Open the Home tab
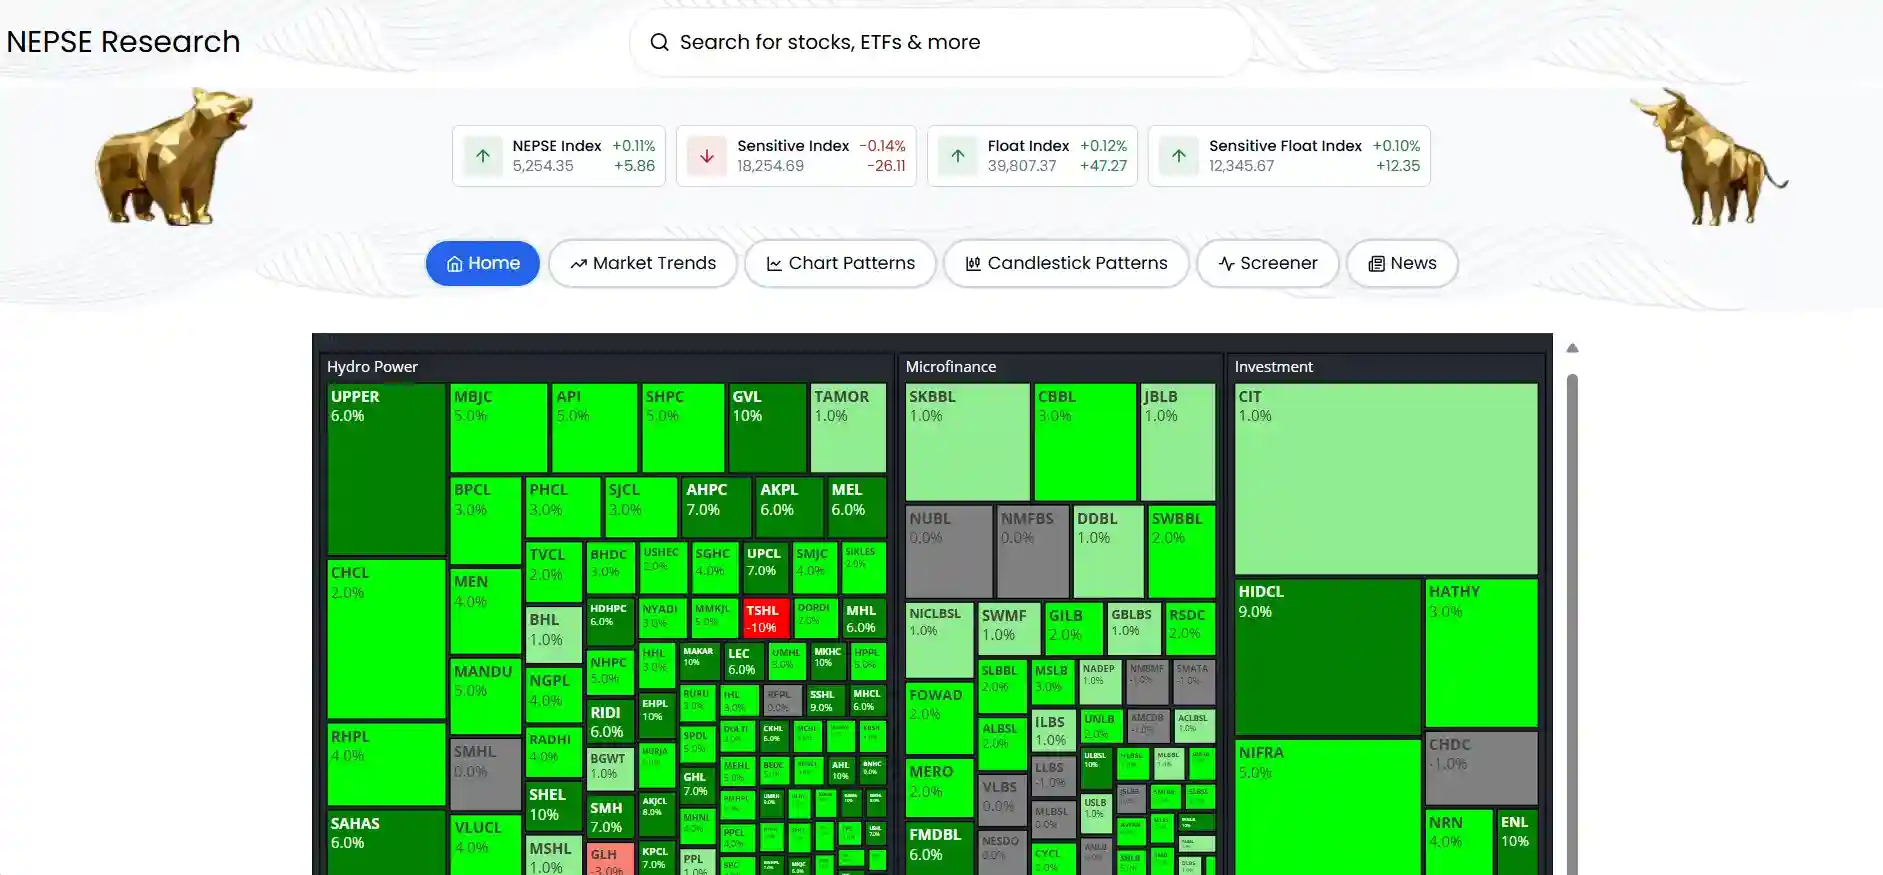Screen dimensions: 1883x875 tap(483, 263)
